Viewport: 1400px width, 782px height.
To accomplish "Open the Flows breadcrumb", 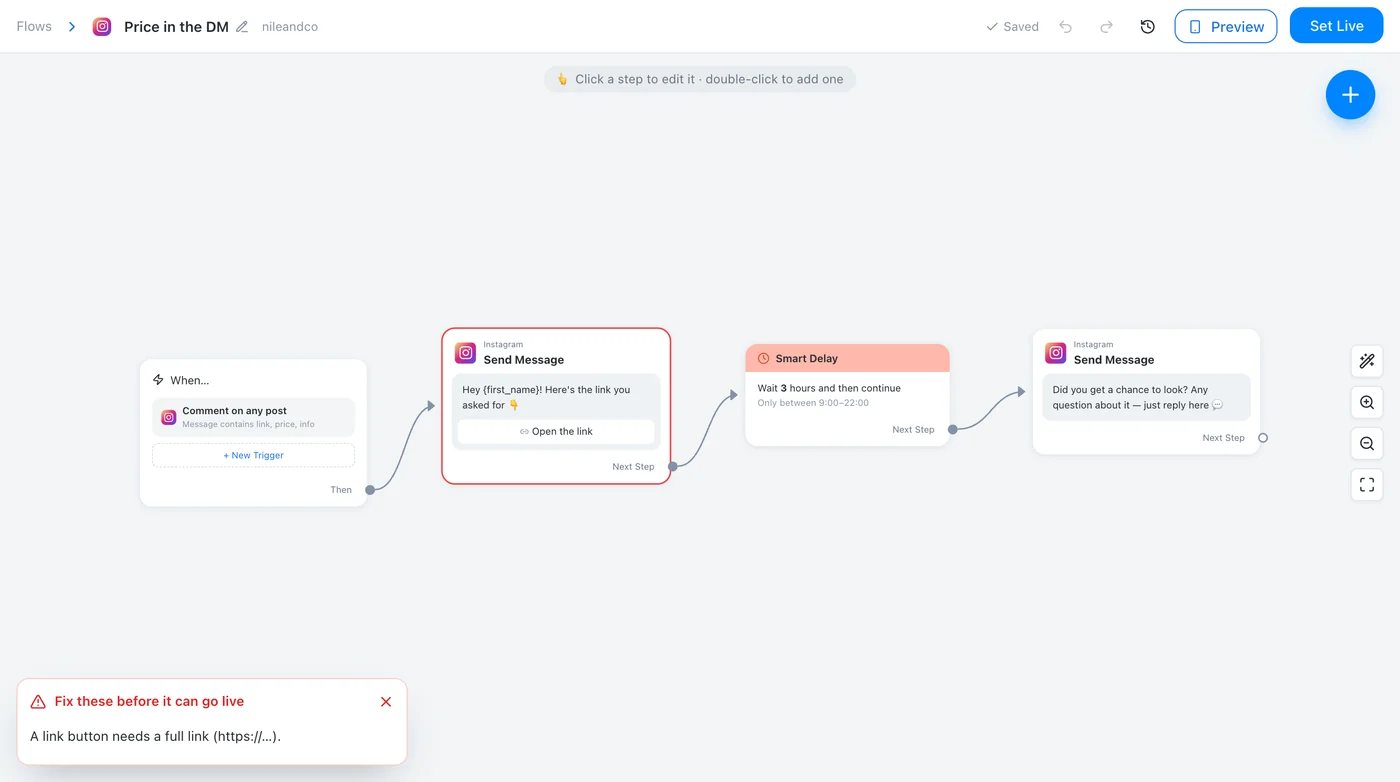I will point(34,27).
